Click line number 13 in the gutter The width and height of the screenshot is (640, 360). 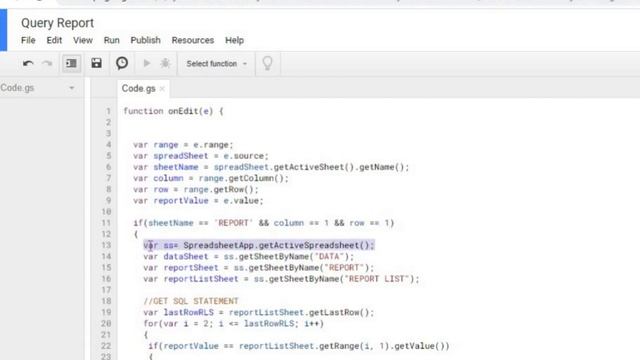click(106, 245)
